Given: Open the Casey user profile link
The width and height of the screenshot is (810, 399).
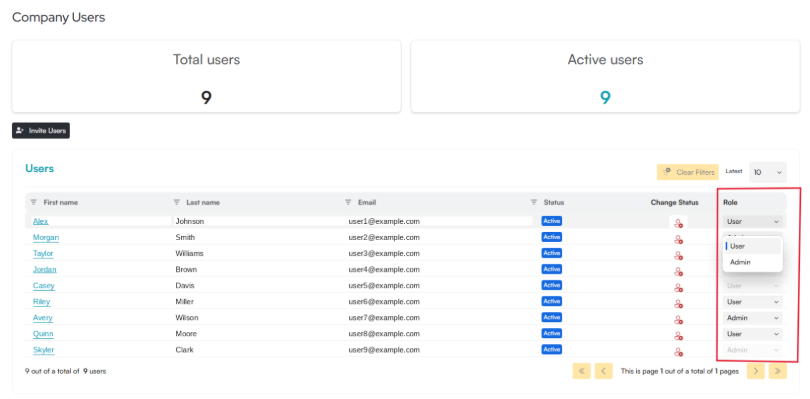Looking at the screenshot, I should 44,285.
